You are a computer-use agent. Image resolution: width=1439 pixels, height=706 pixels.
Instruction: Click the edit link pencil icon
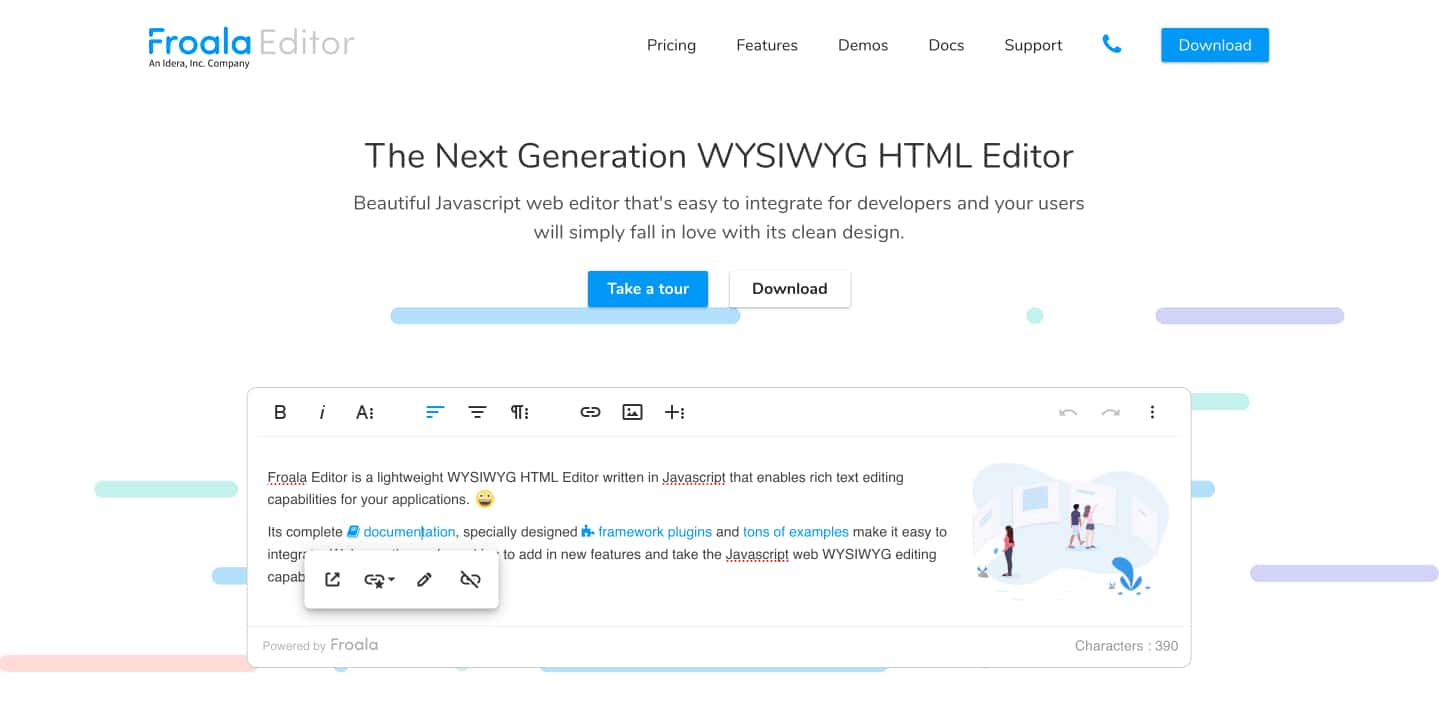click(424, 579)
